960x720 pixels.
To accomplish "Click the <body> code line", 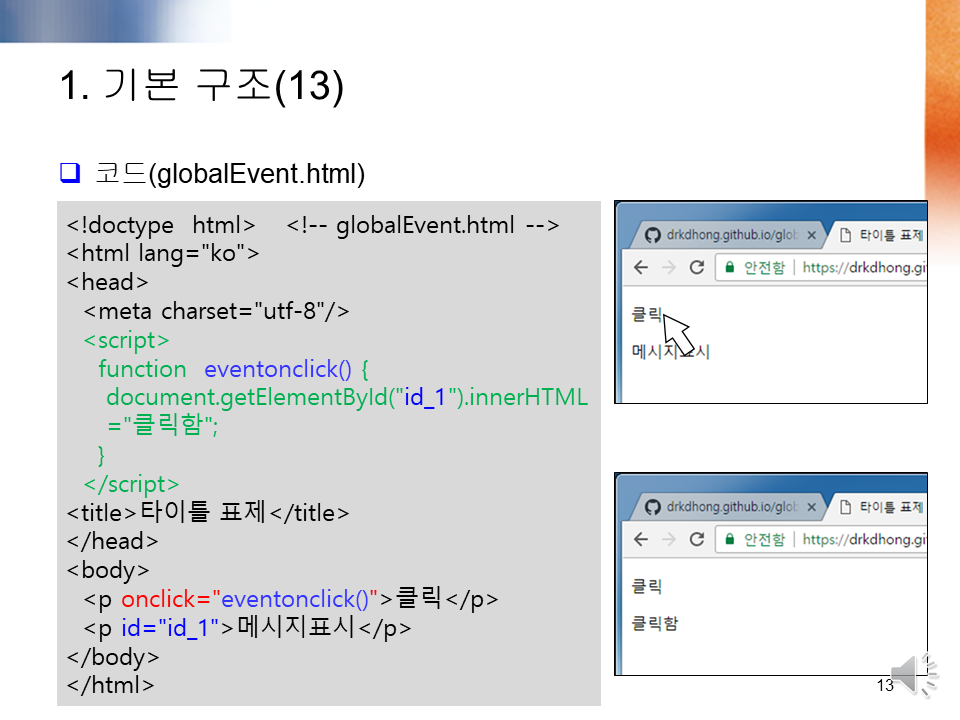I will (108, 570).
